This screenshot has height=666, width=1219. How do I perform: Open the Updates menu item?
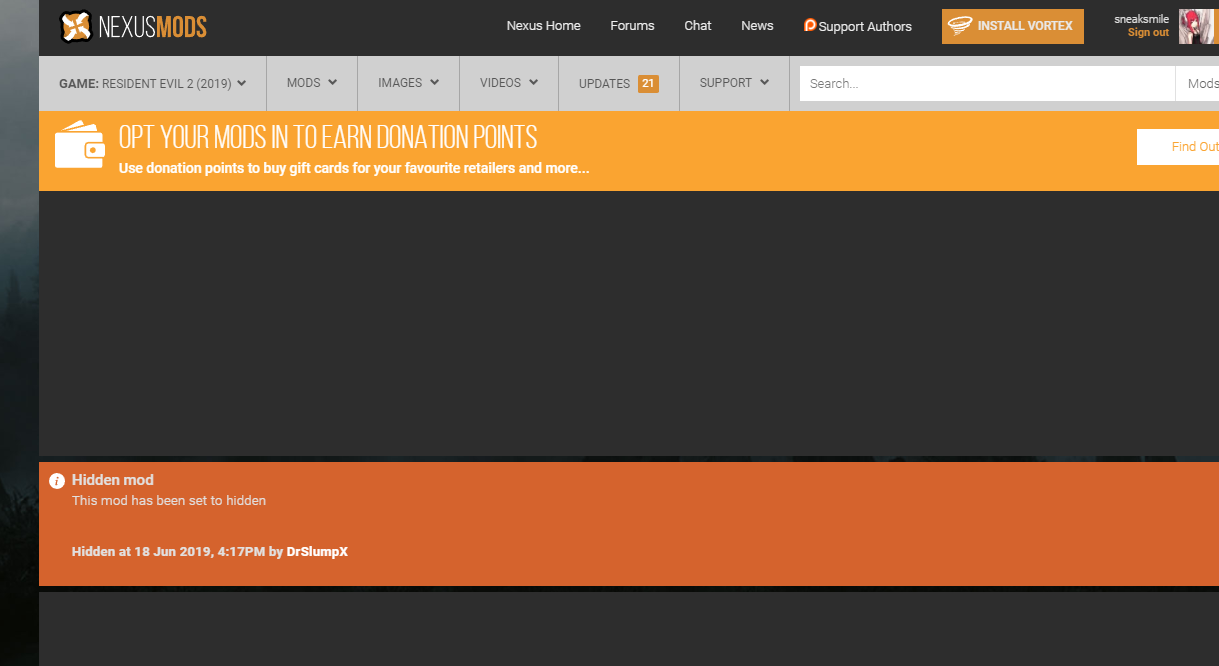click(x=618, y=84)
